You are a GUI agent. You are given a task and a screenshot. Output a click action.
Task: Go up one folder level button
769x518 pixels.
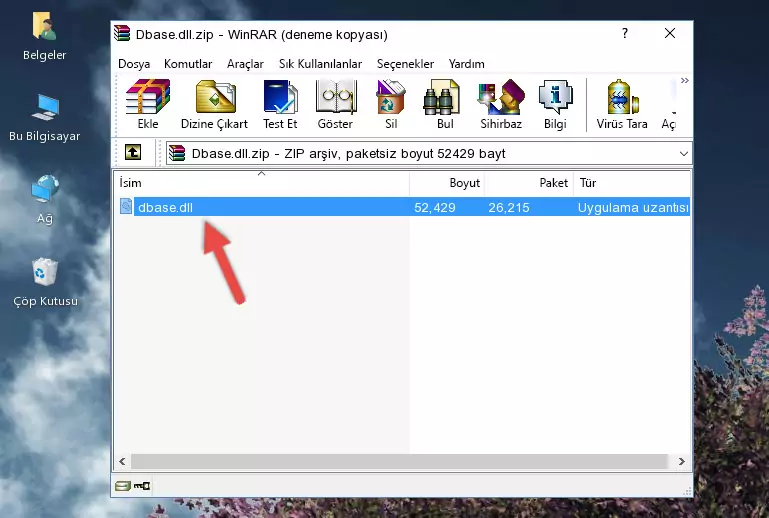pos(133,153)
